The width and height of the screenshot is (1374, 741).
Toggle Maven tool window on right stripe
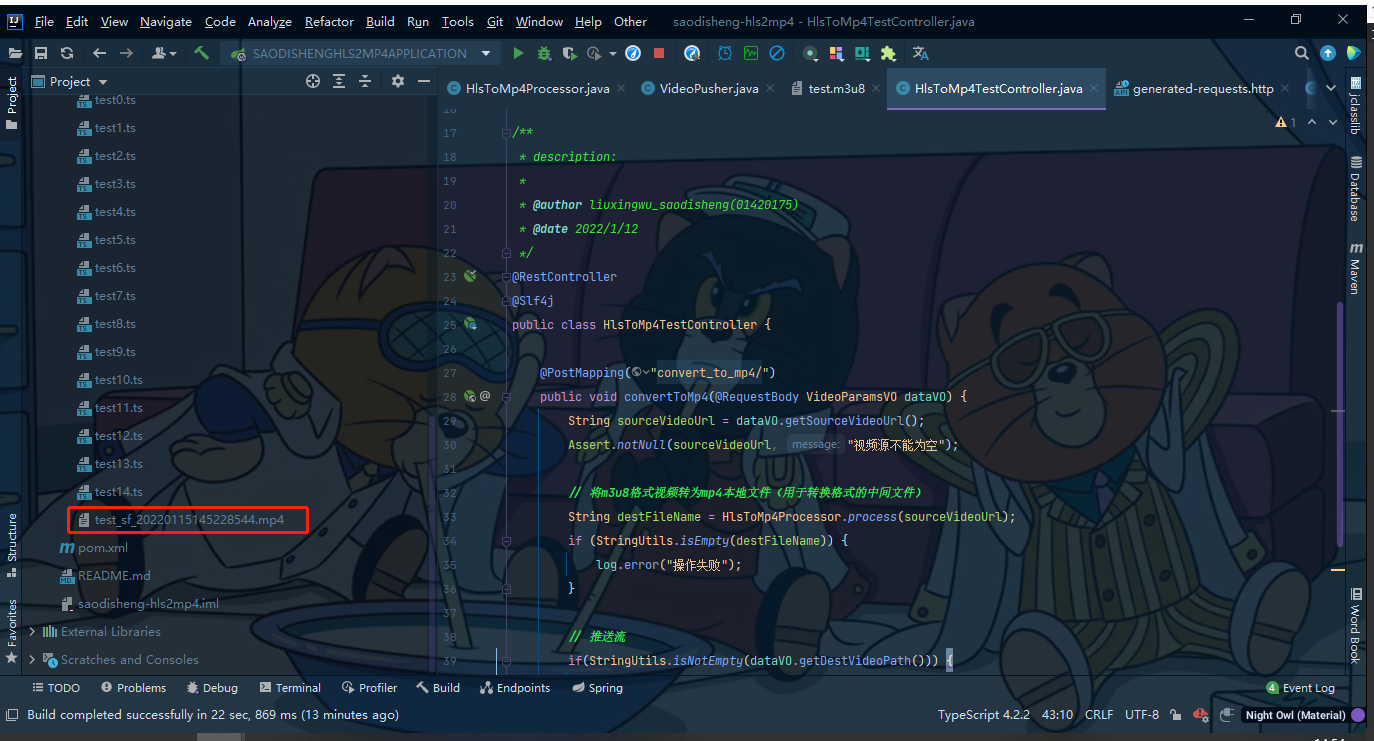click(1356, 268)
